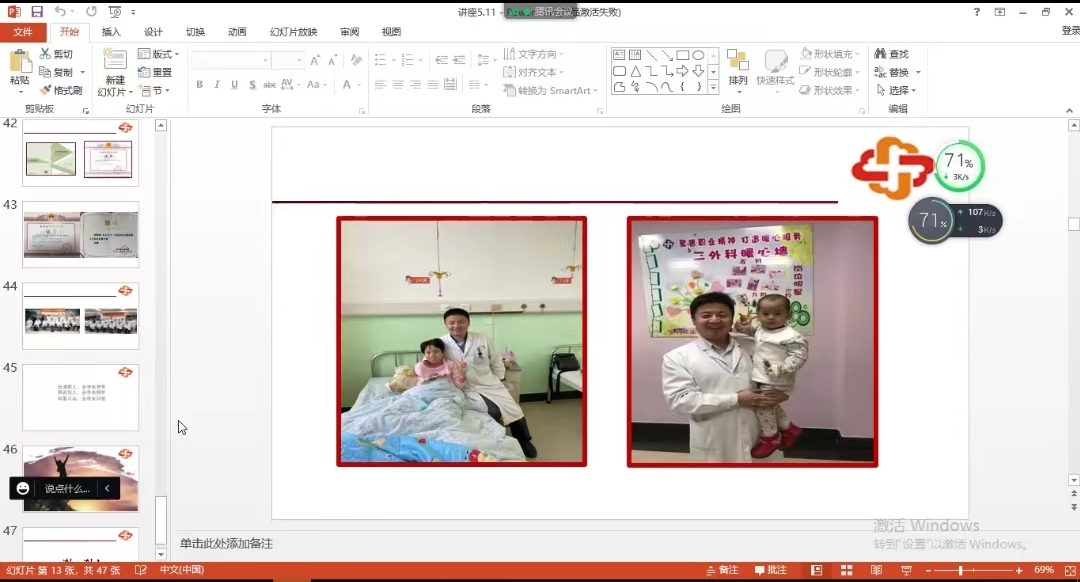
Task: Select the rectangle shape in shapes gallery
Action: pos(682,55)
